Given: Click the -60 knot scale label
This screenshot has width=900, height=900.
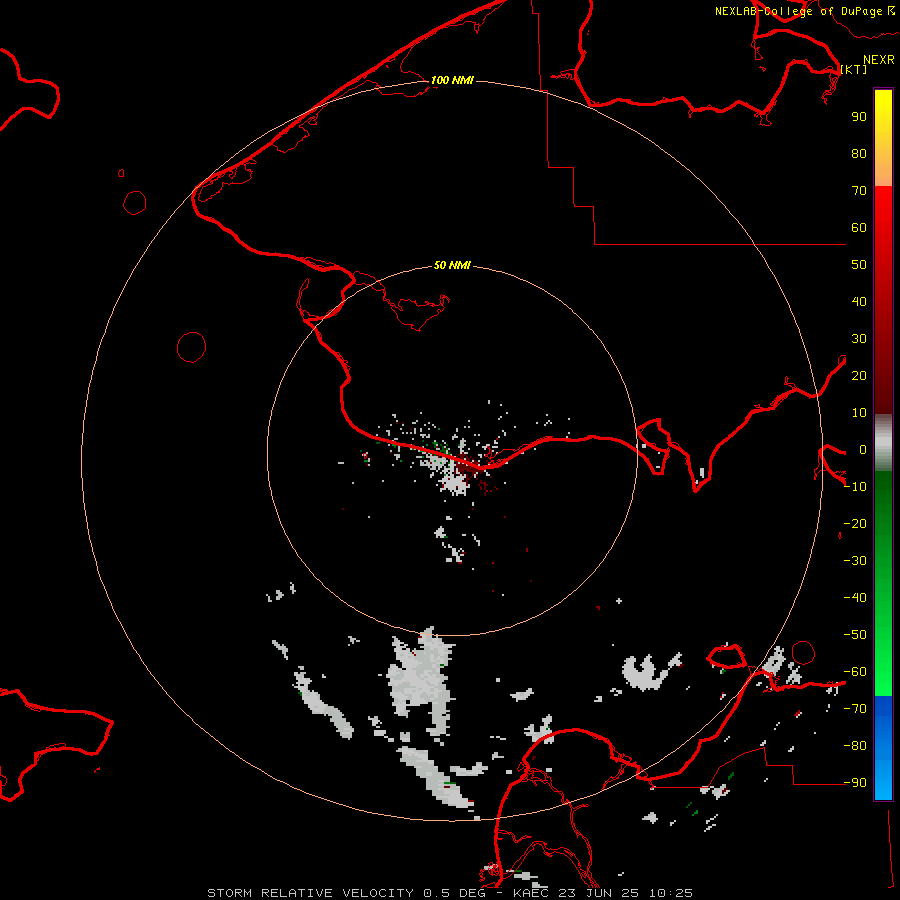Looking at the screenshot, I should 855,672.
